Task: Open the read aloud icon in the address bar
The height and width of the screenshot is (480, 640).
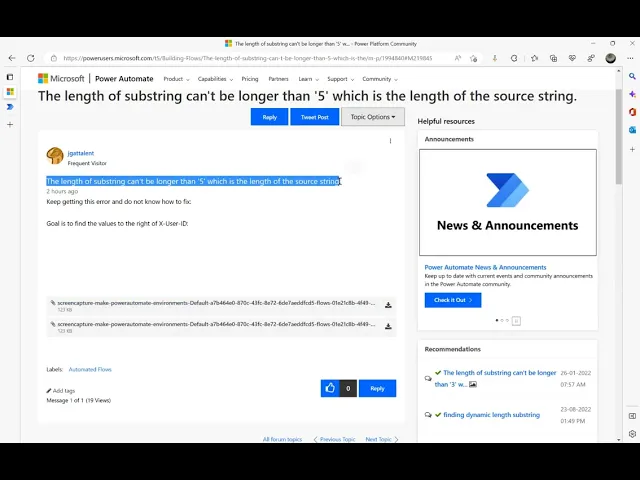Action: pos(458,58)
